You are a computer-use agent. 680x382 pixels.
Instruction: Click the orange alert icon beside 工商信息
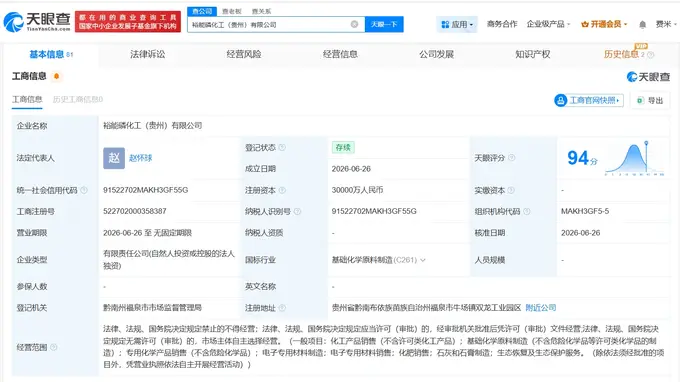pos(56,76)
